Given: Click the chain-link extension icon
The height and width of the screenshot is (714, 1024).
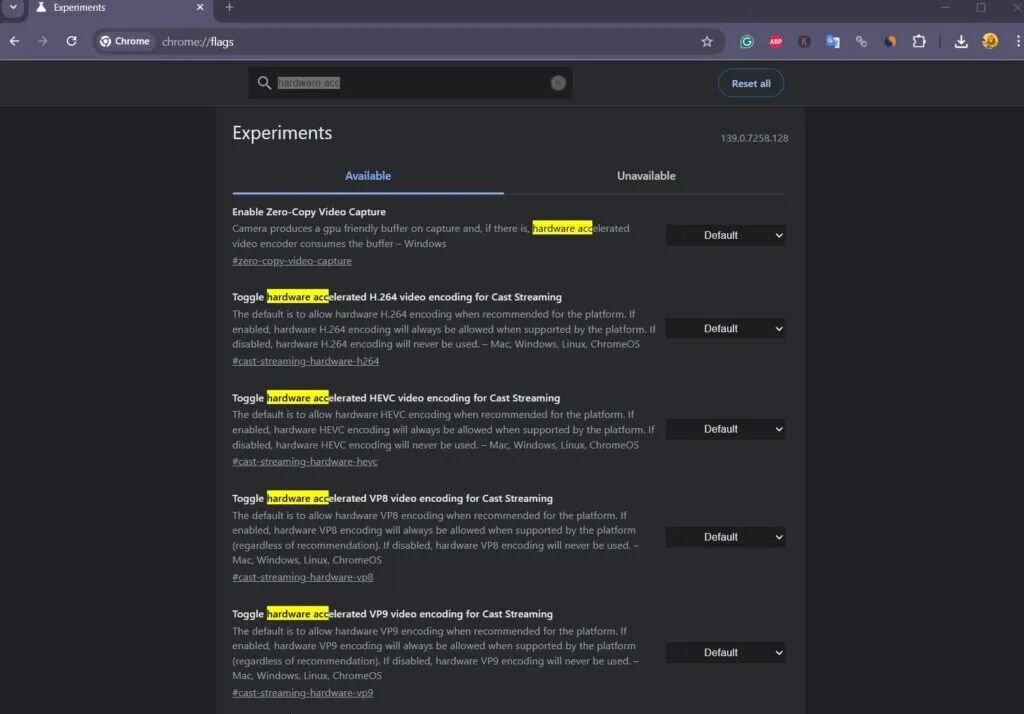Looking at the screenshot, I should tap(861, 42).
